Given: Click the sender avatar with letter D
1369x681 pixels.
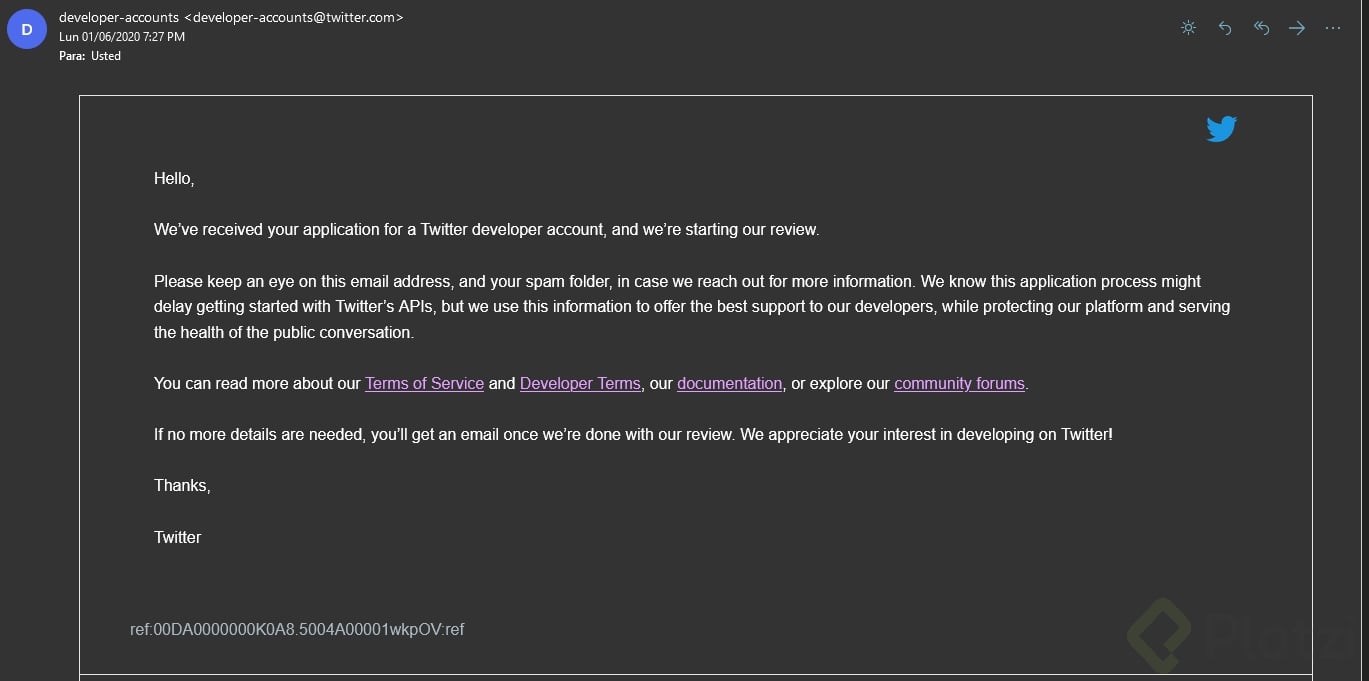Looking at the screenshot, I should pyautogui.click(x=26, y=30).
